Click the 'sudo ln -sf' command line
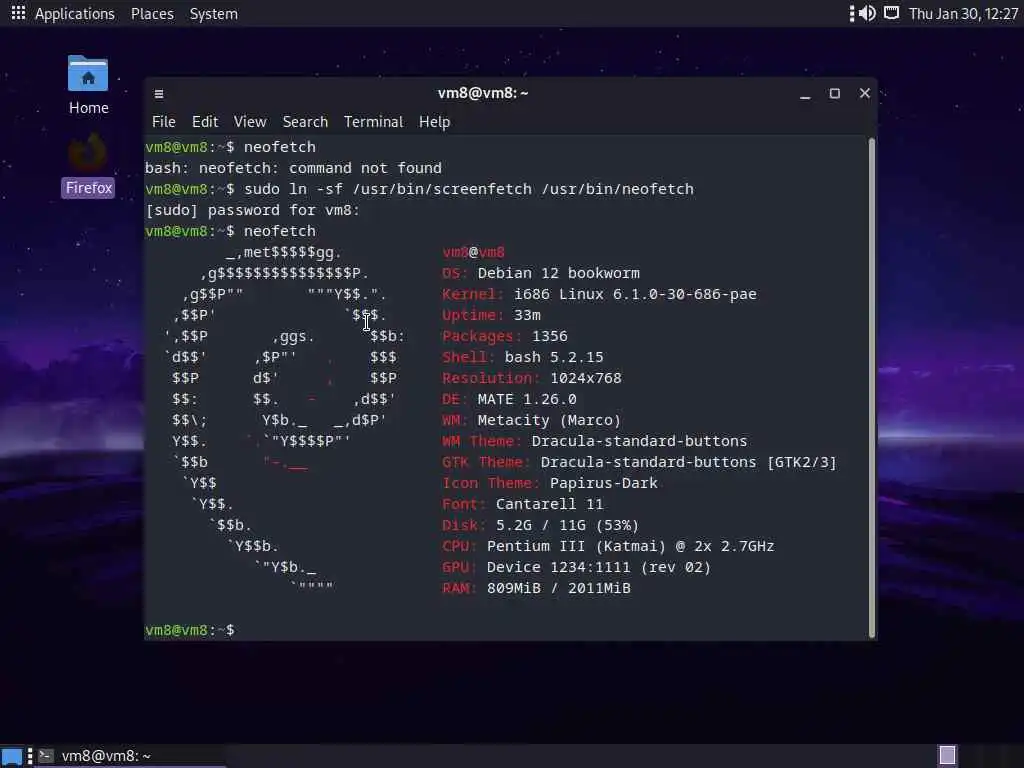This screenshot has width=1024, height=768. click(419, 189)
